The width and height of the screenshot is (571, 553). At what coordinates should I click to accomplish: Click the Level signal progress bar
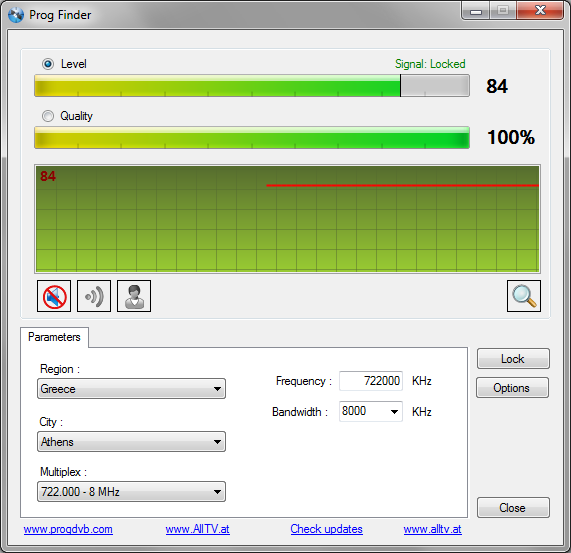(252, 86)
